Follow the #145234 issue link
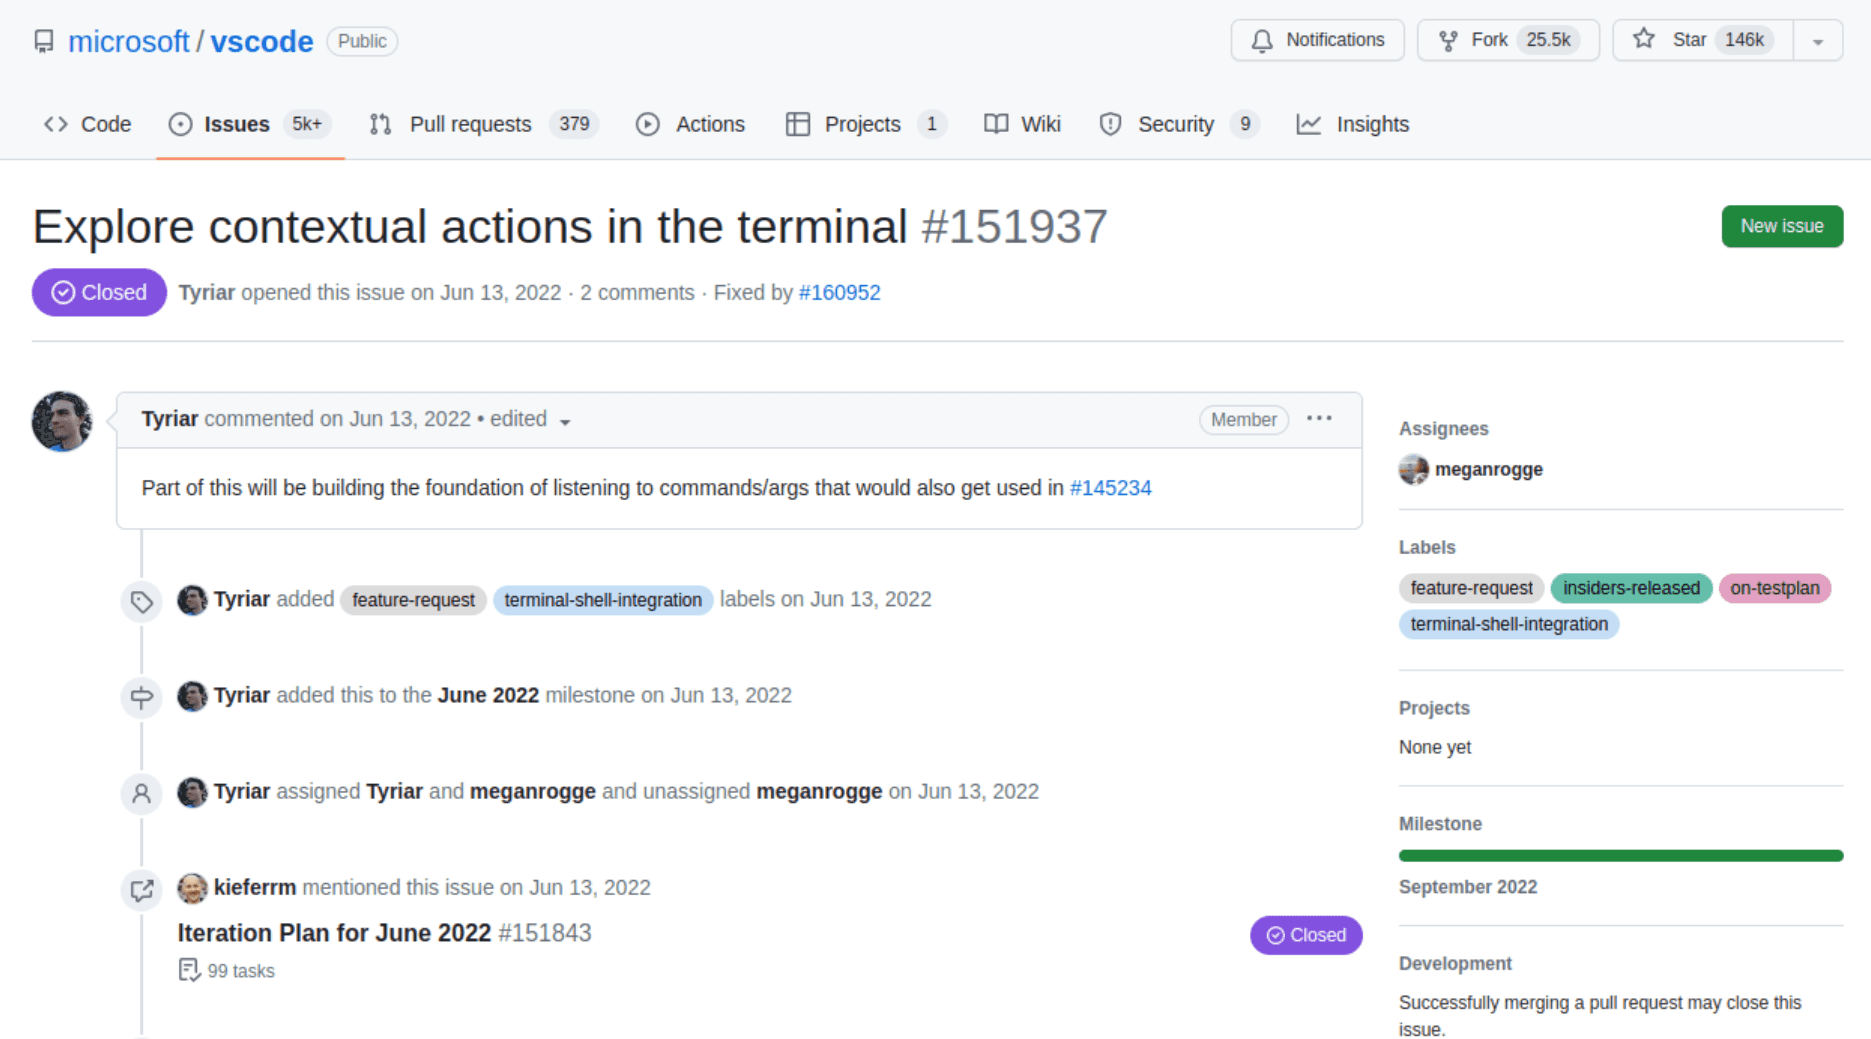This screenshot has width=1871, height=1039. (1110, 488)
